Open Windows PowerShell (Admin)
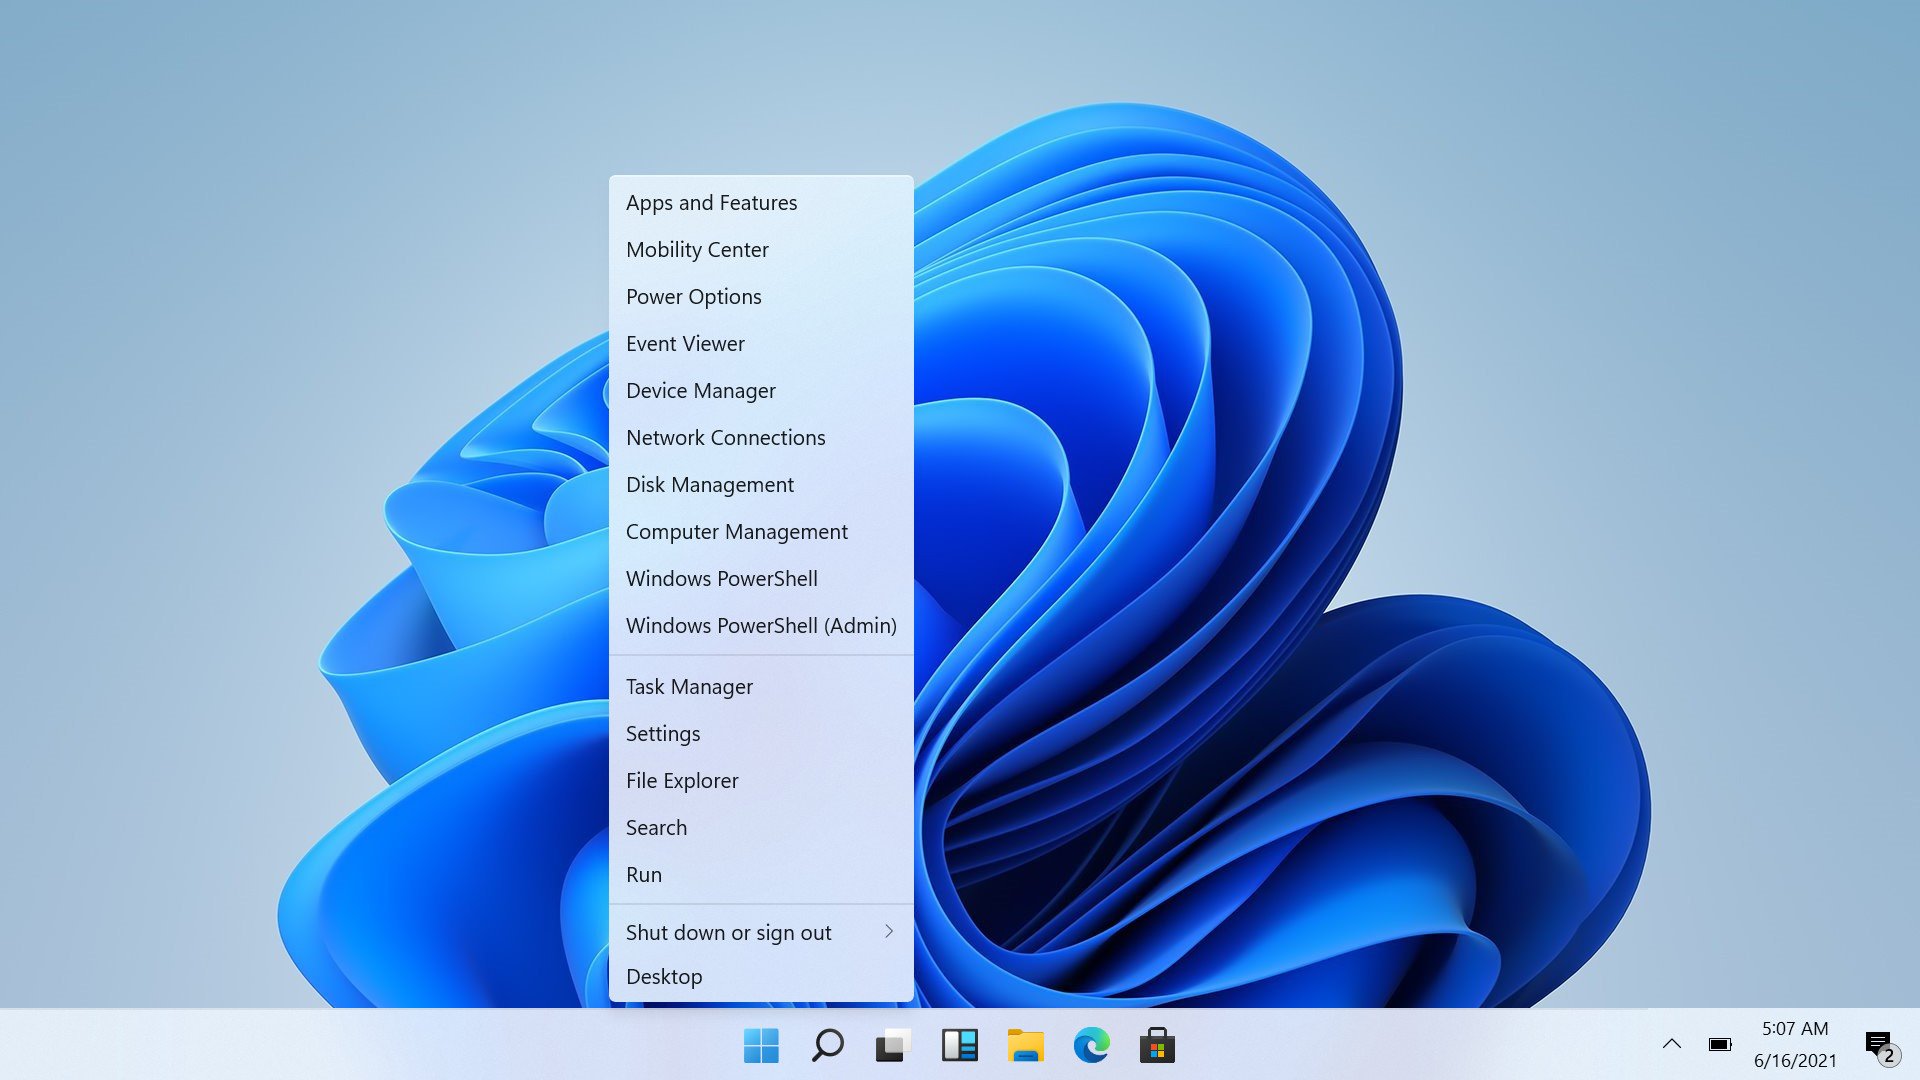This screenshot has width=1920, height=1080. click(x=761, y=625)
